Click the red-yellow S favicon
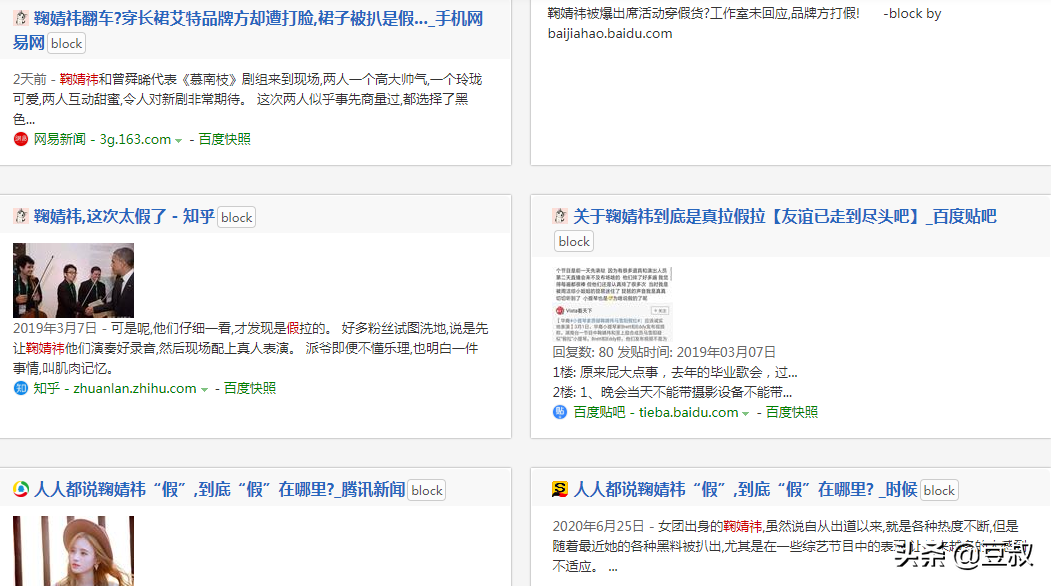 coord(560,489)
